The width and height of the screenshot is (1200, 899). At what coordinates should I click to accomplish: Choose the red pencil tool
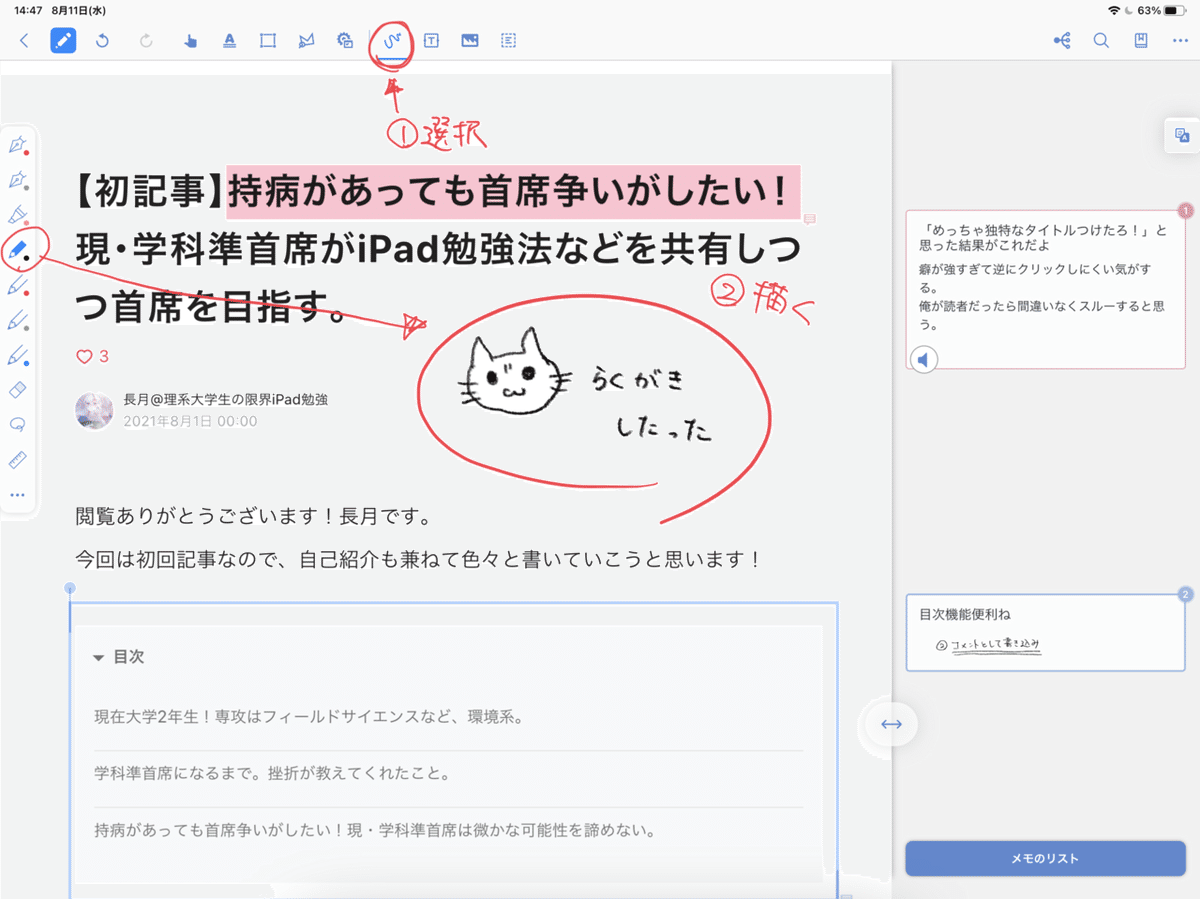tap(17, 286)
